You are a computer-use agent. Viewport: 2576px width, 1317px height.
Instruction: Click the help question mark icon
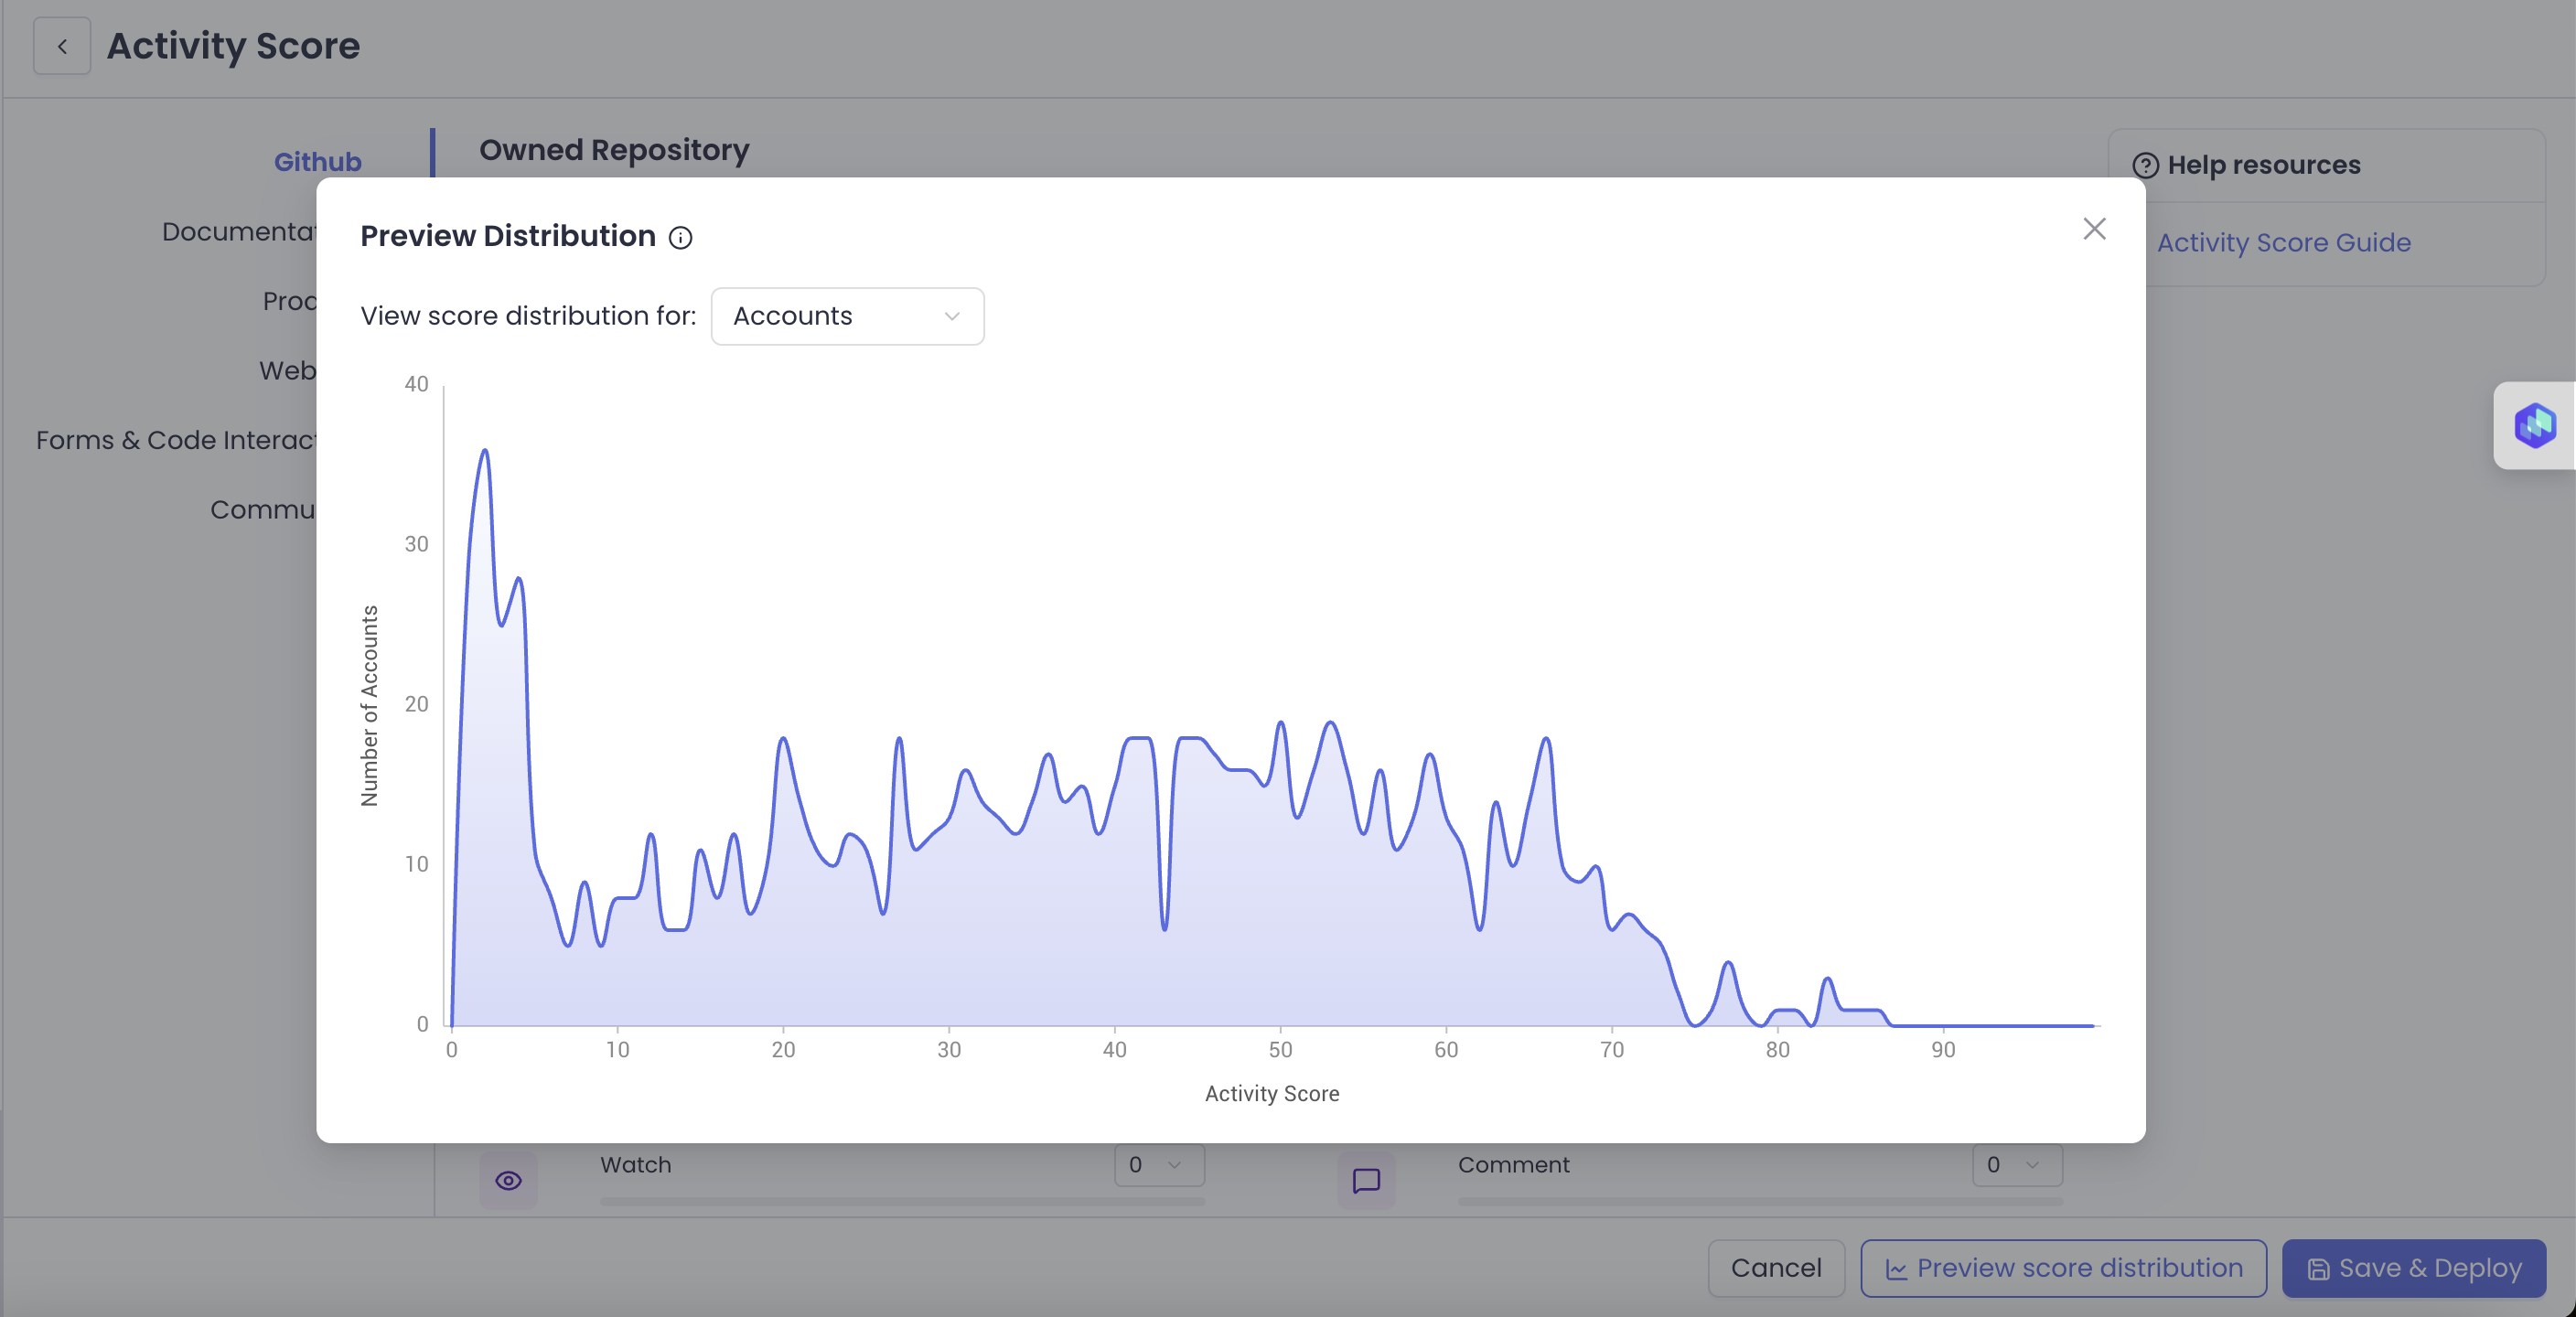pos(2145,165)
